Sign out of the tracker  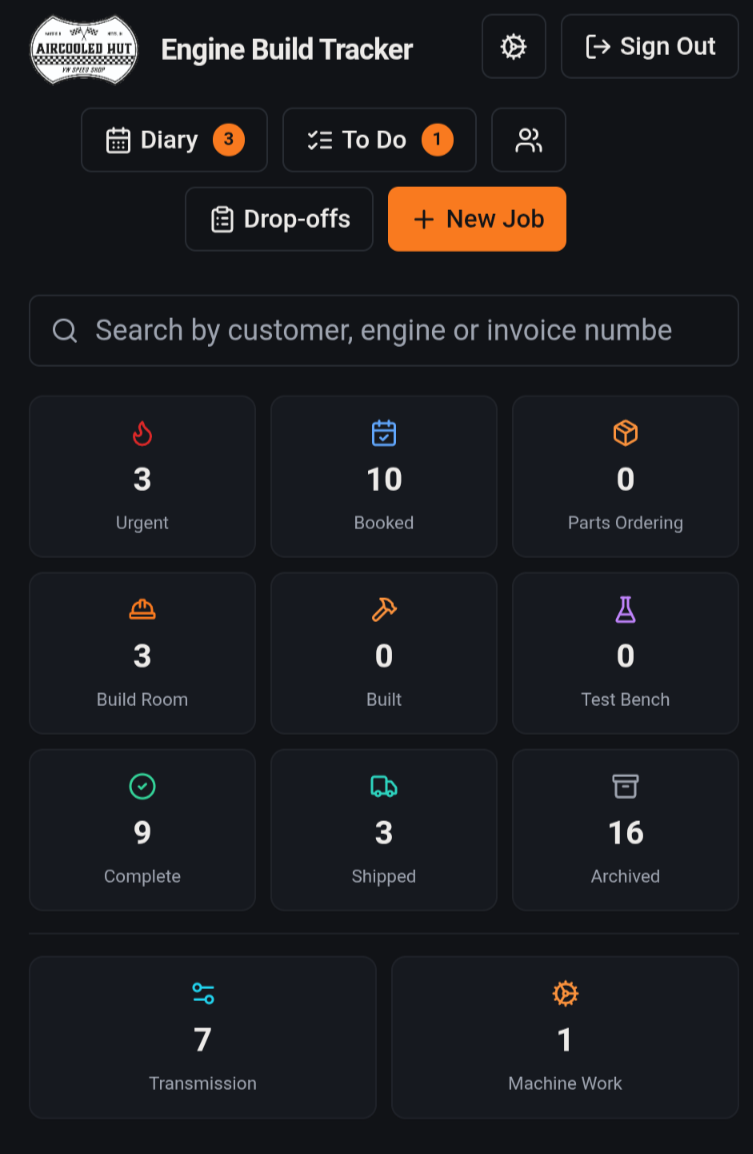click(649, 46)
